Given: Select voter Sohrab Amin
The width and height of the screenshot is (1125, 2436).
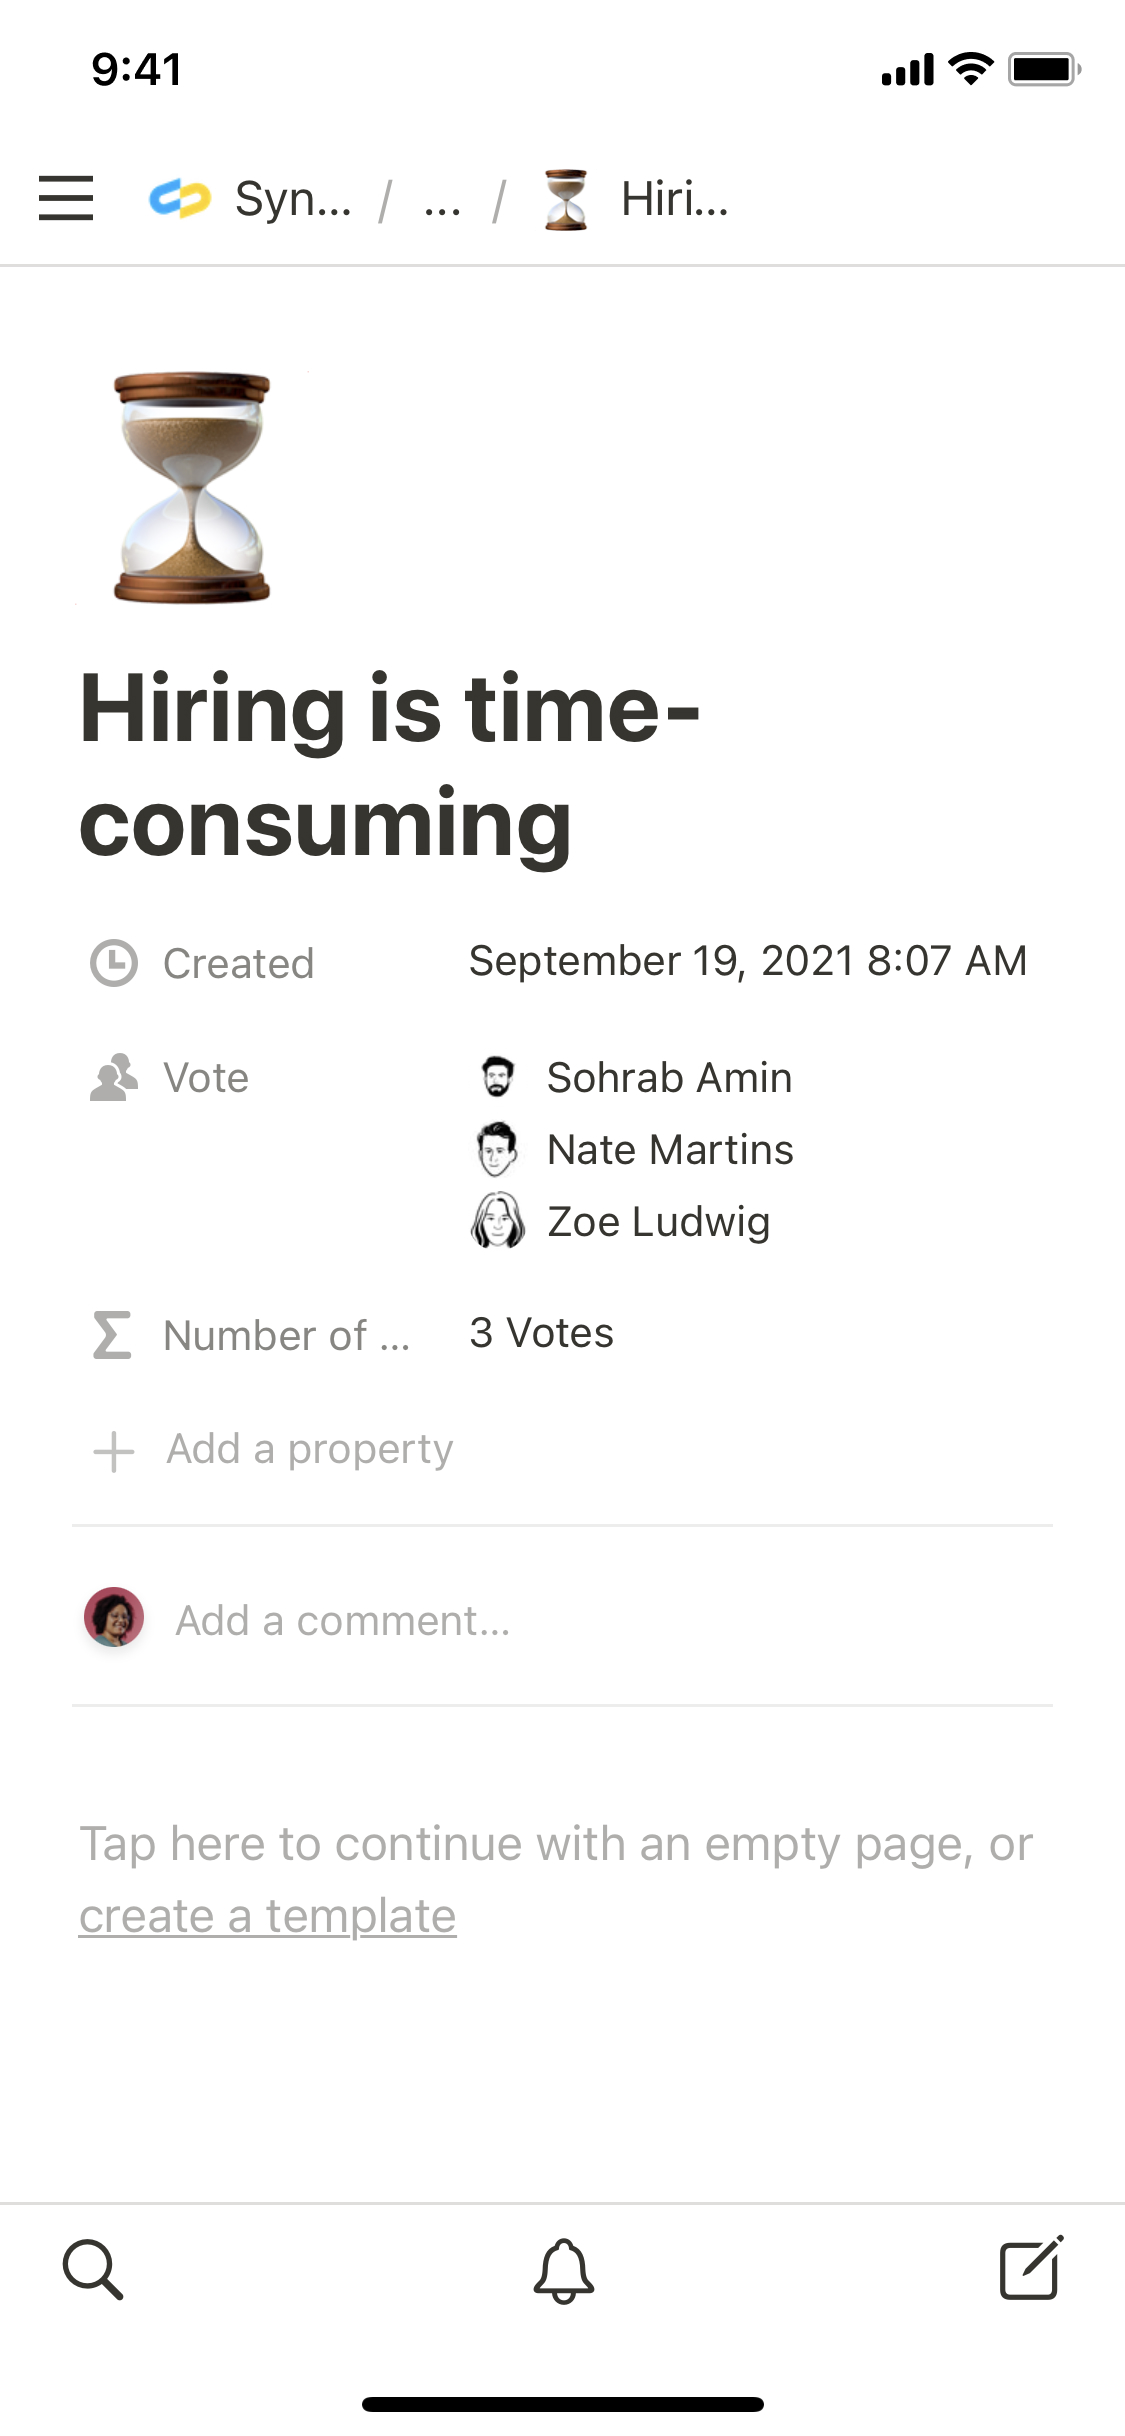Looking at the screenshot, I should pos(668,1078).
